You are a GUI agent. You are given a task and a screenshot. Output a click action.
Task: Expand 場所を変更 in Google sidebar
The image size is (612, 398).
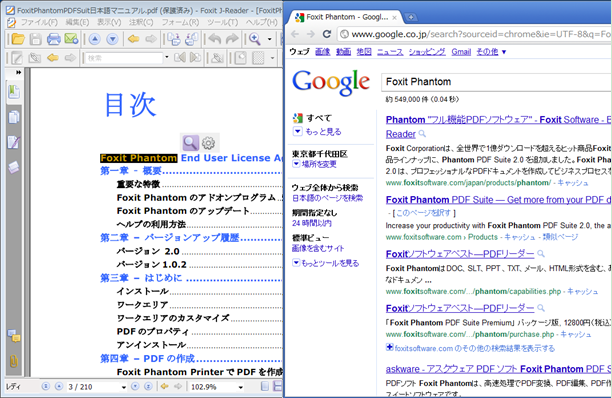point(315,164)
